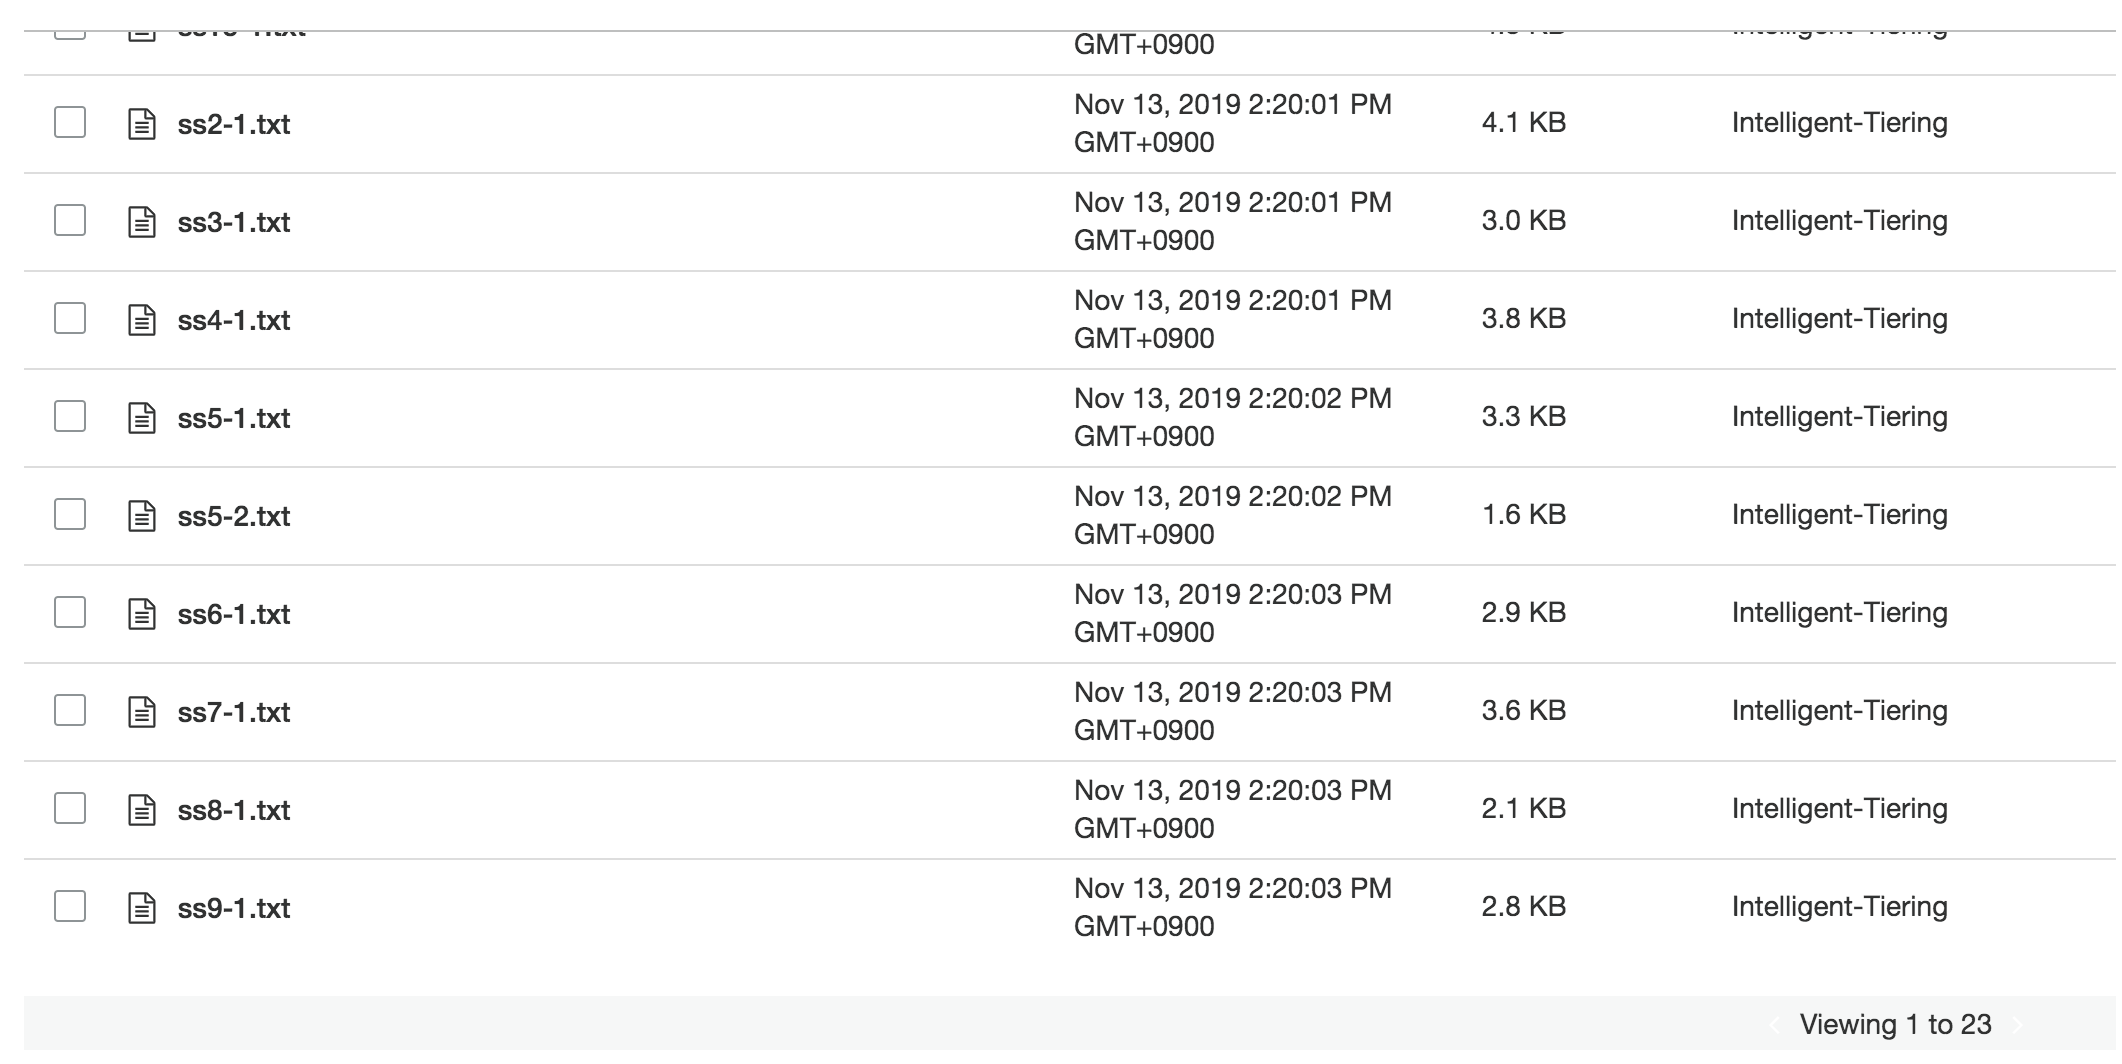
Task: Check the box for ss2-1.txt
Action: 70,122
